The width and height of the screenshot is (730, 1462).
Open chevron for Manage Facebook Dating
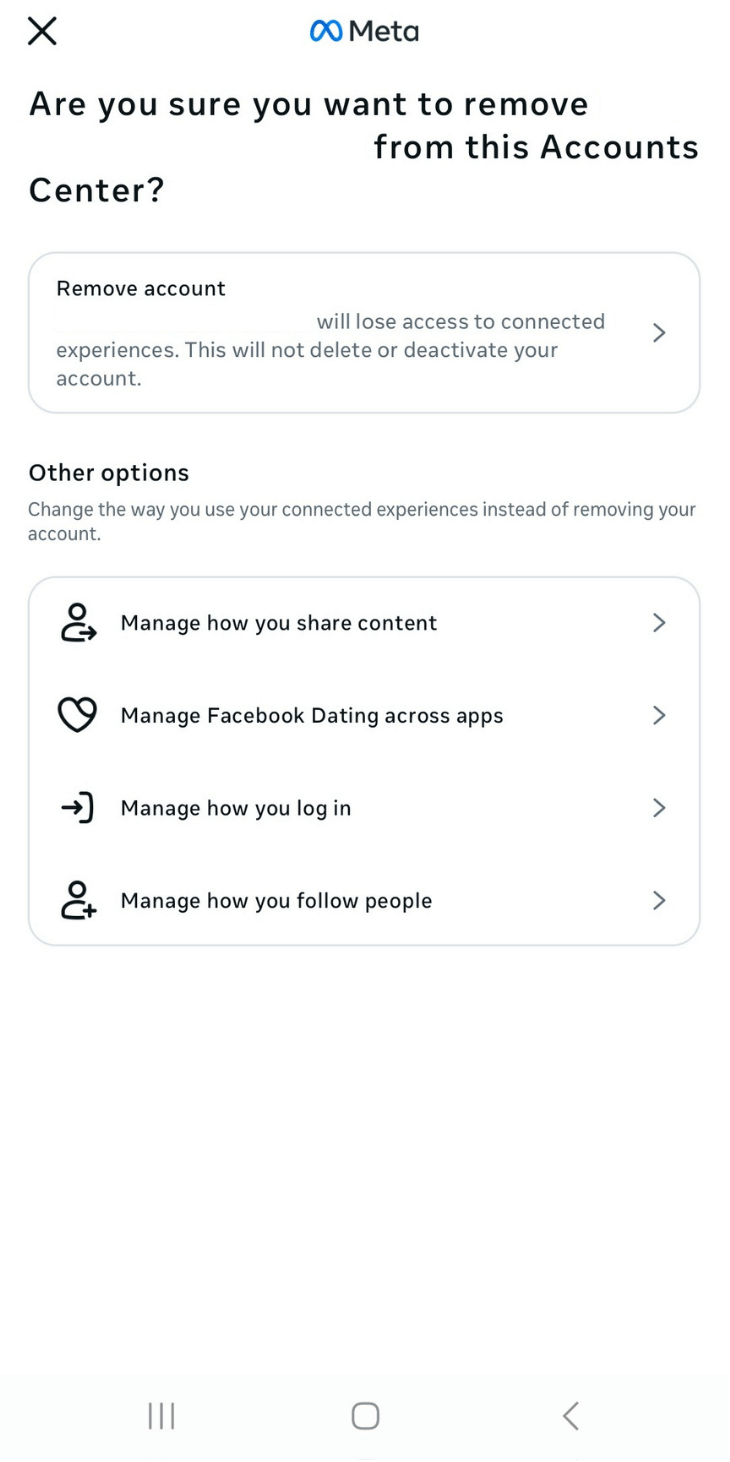coord(658,715)
